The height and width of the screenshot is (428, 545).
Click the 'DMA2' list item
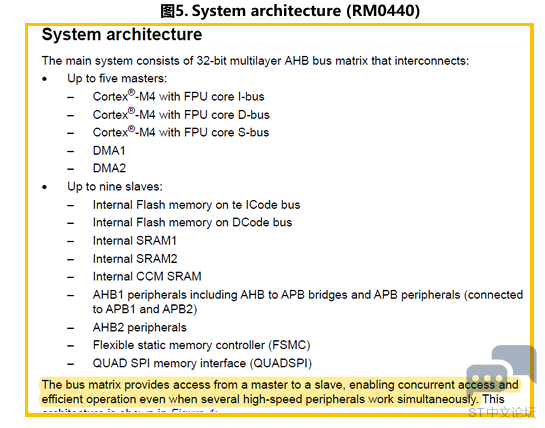(109, 168)
